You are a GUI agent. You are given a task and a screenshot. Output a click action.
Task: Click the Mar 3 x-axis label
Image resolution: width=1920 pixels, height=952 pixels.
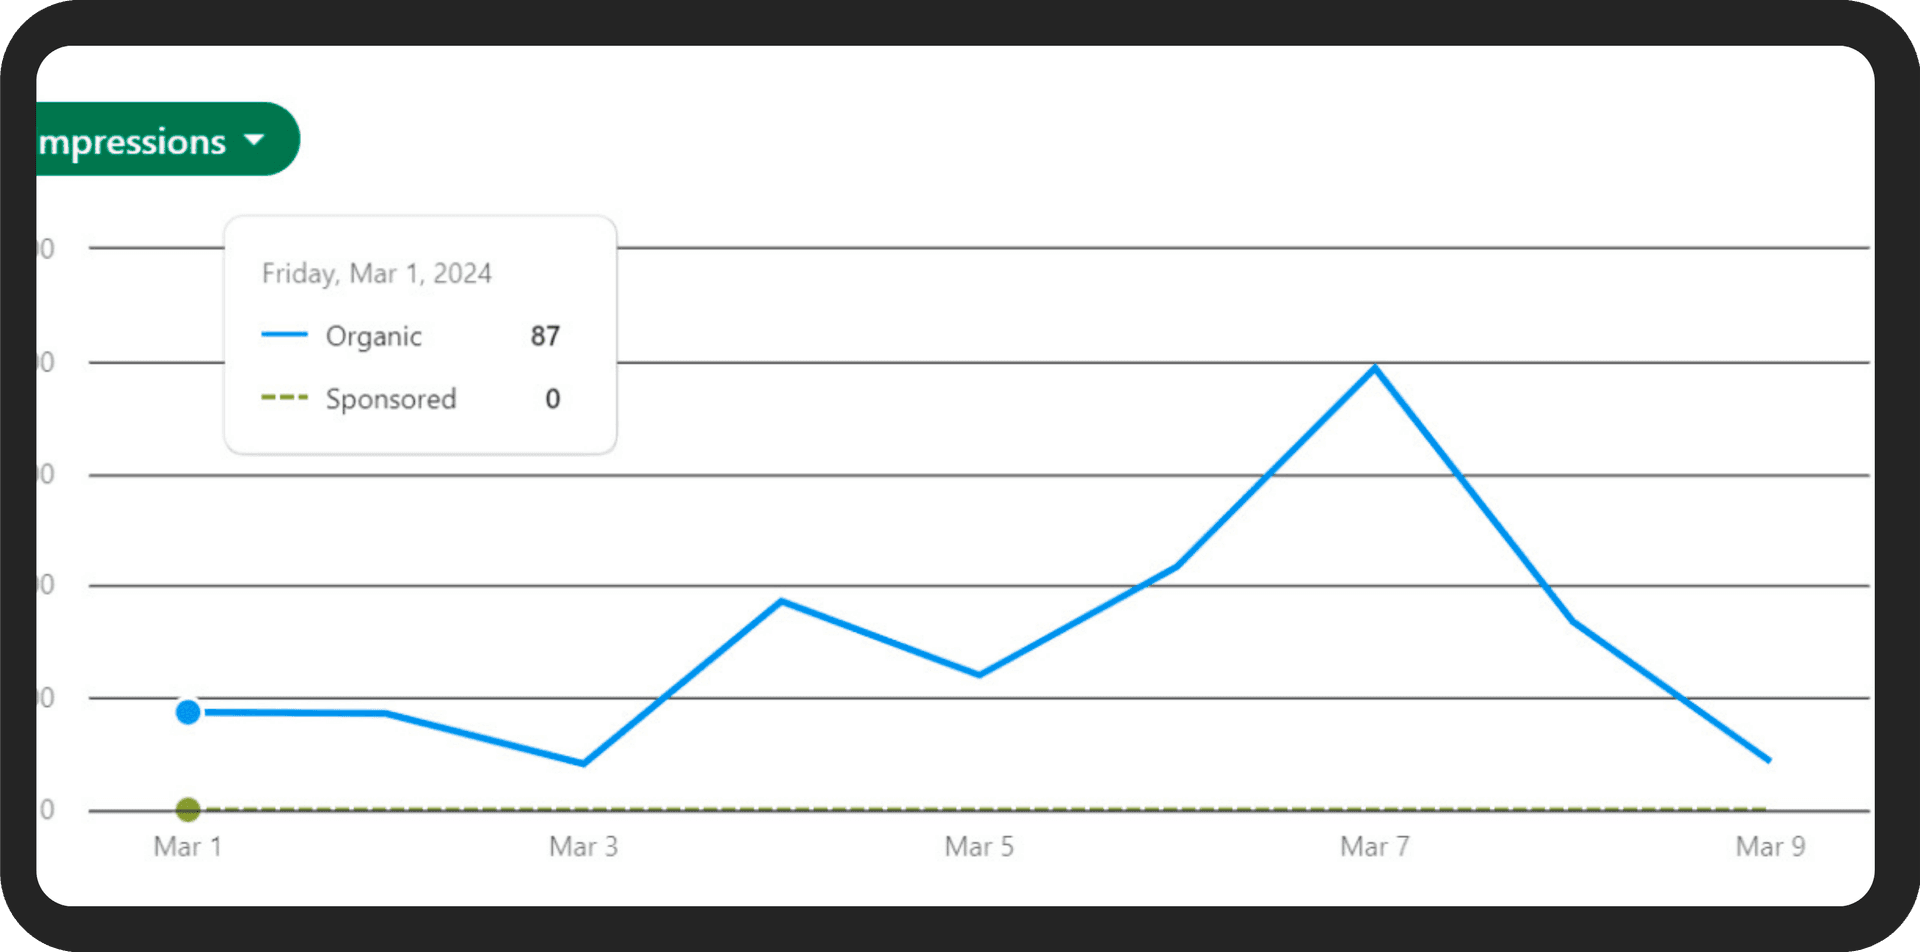coord(584,847)
